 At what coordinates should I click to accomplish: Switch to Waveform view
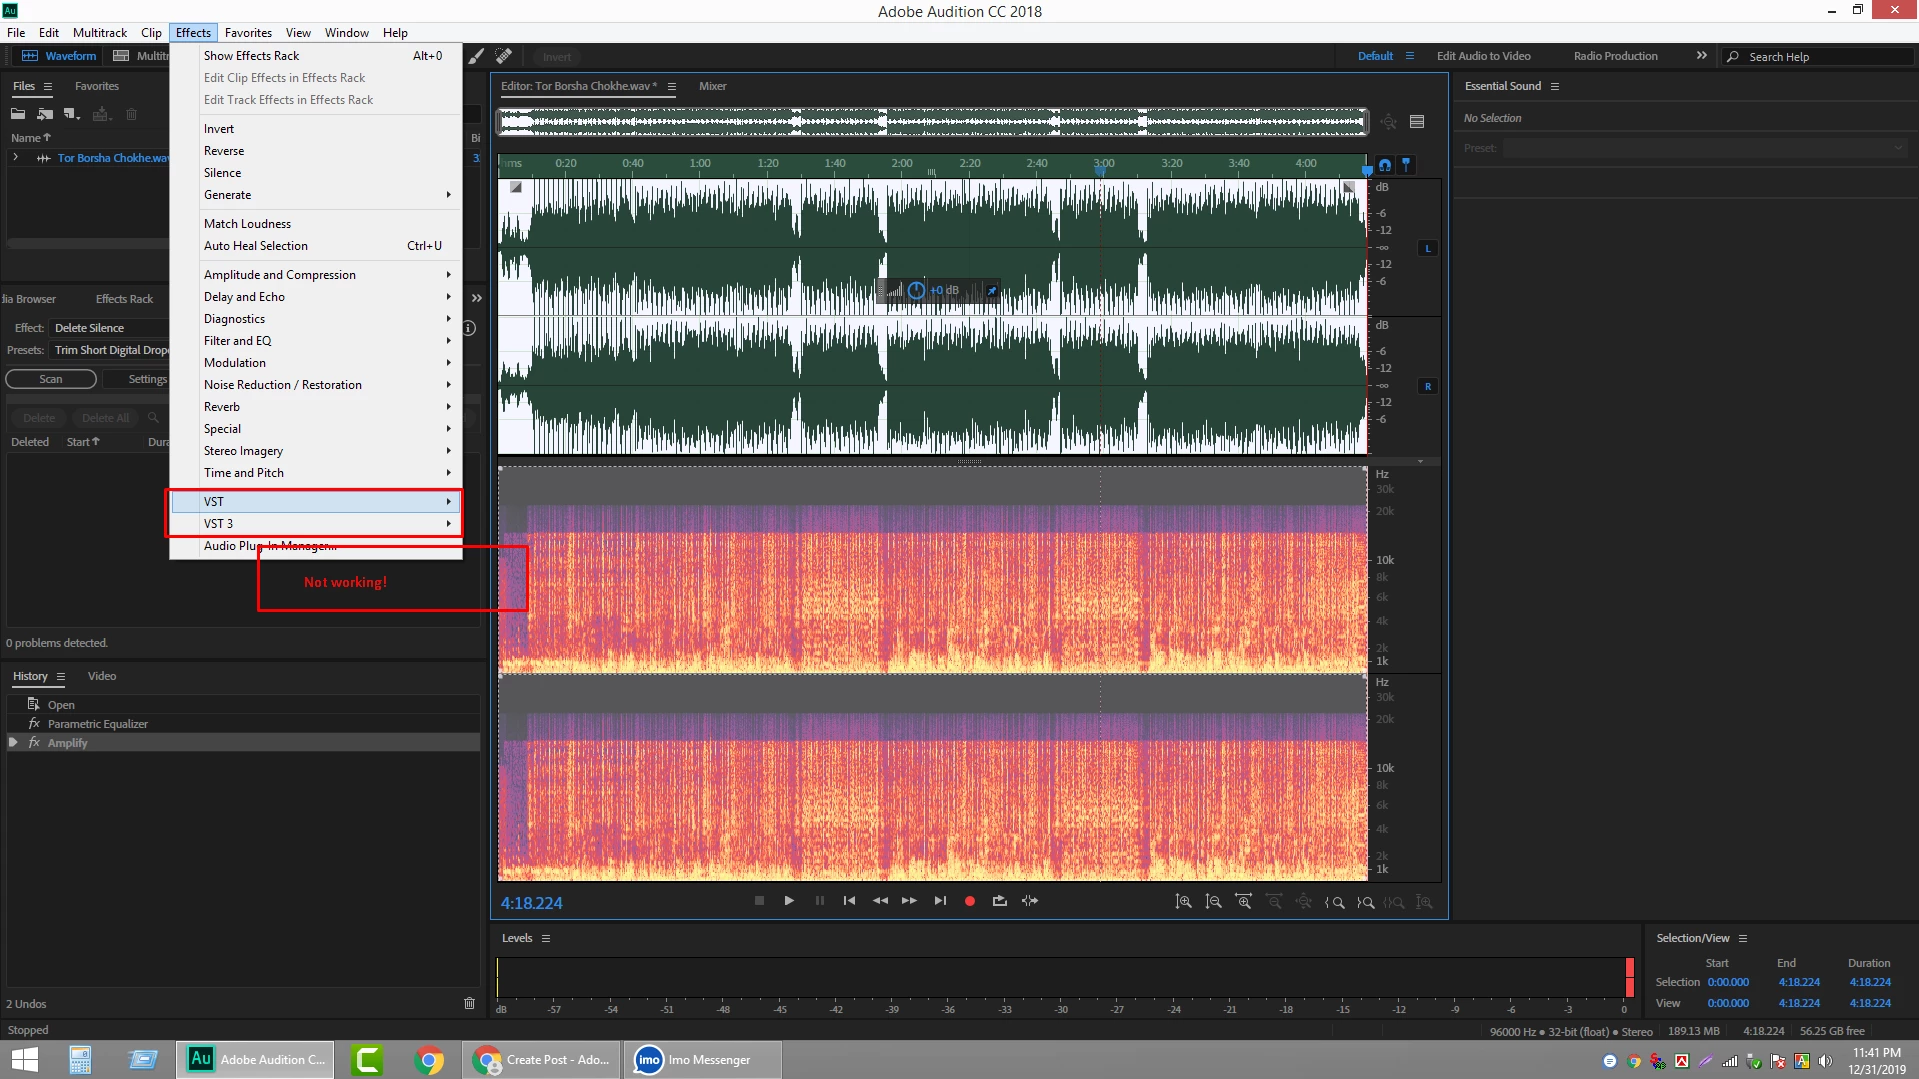[x=59, y=56]
